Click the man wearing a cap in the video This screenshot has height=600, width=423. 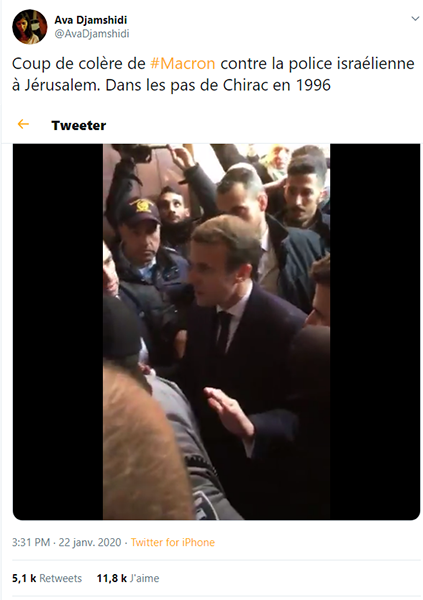pos(142,237)
